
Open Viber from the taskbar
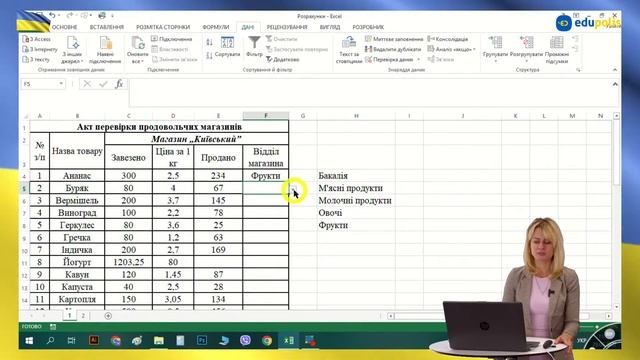[x=245, y=340]
